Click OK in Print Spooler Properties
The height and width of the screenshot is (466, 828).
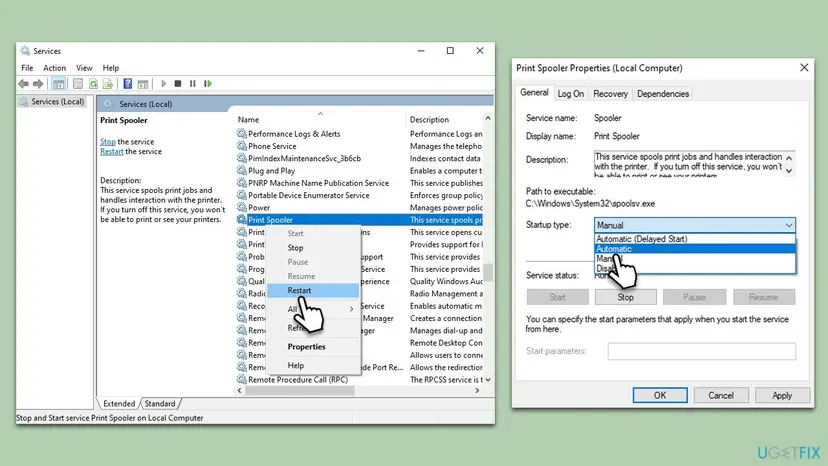click(x=660, y=395)
